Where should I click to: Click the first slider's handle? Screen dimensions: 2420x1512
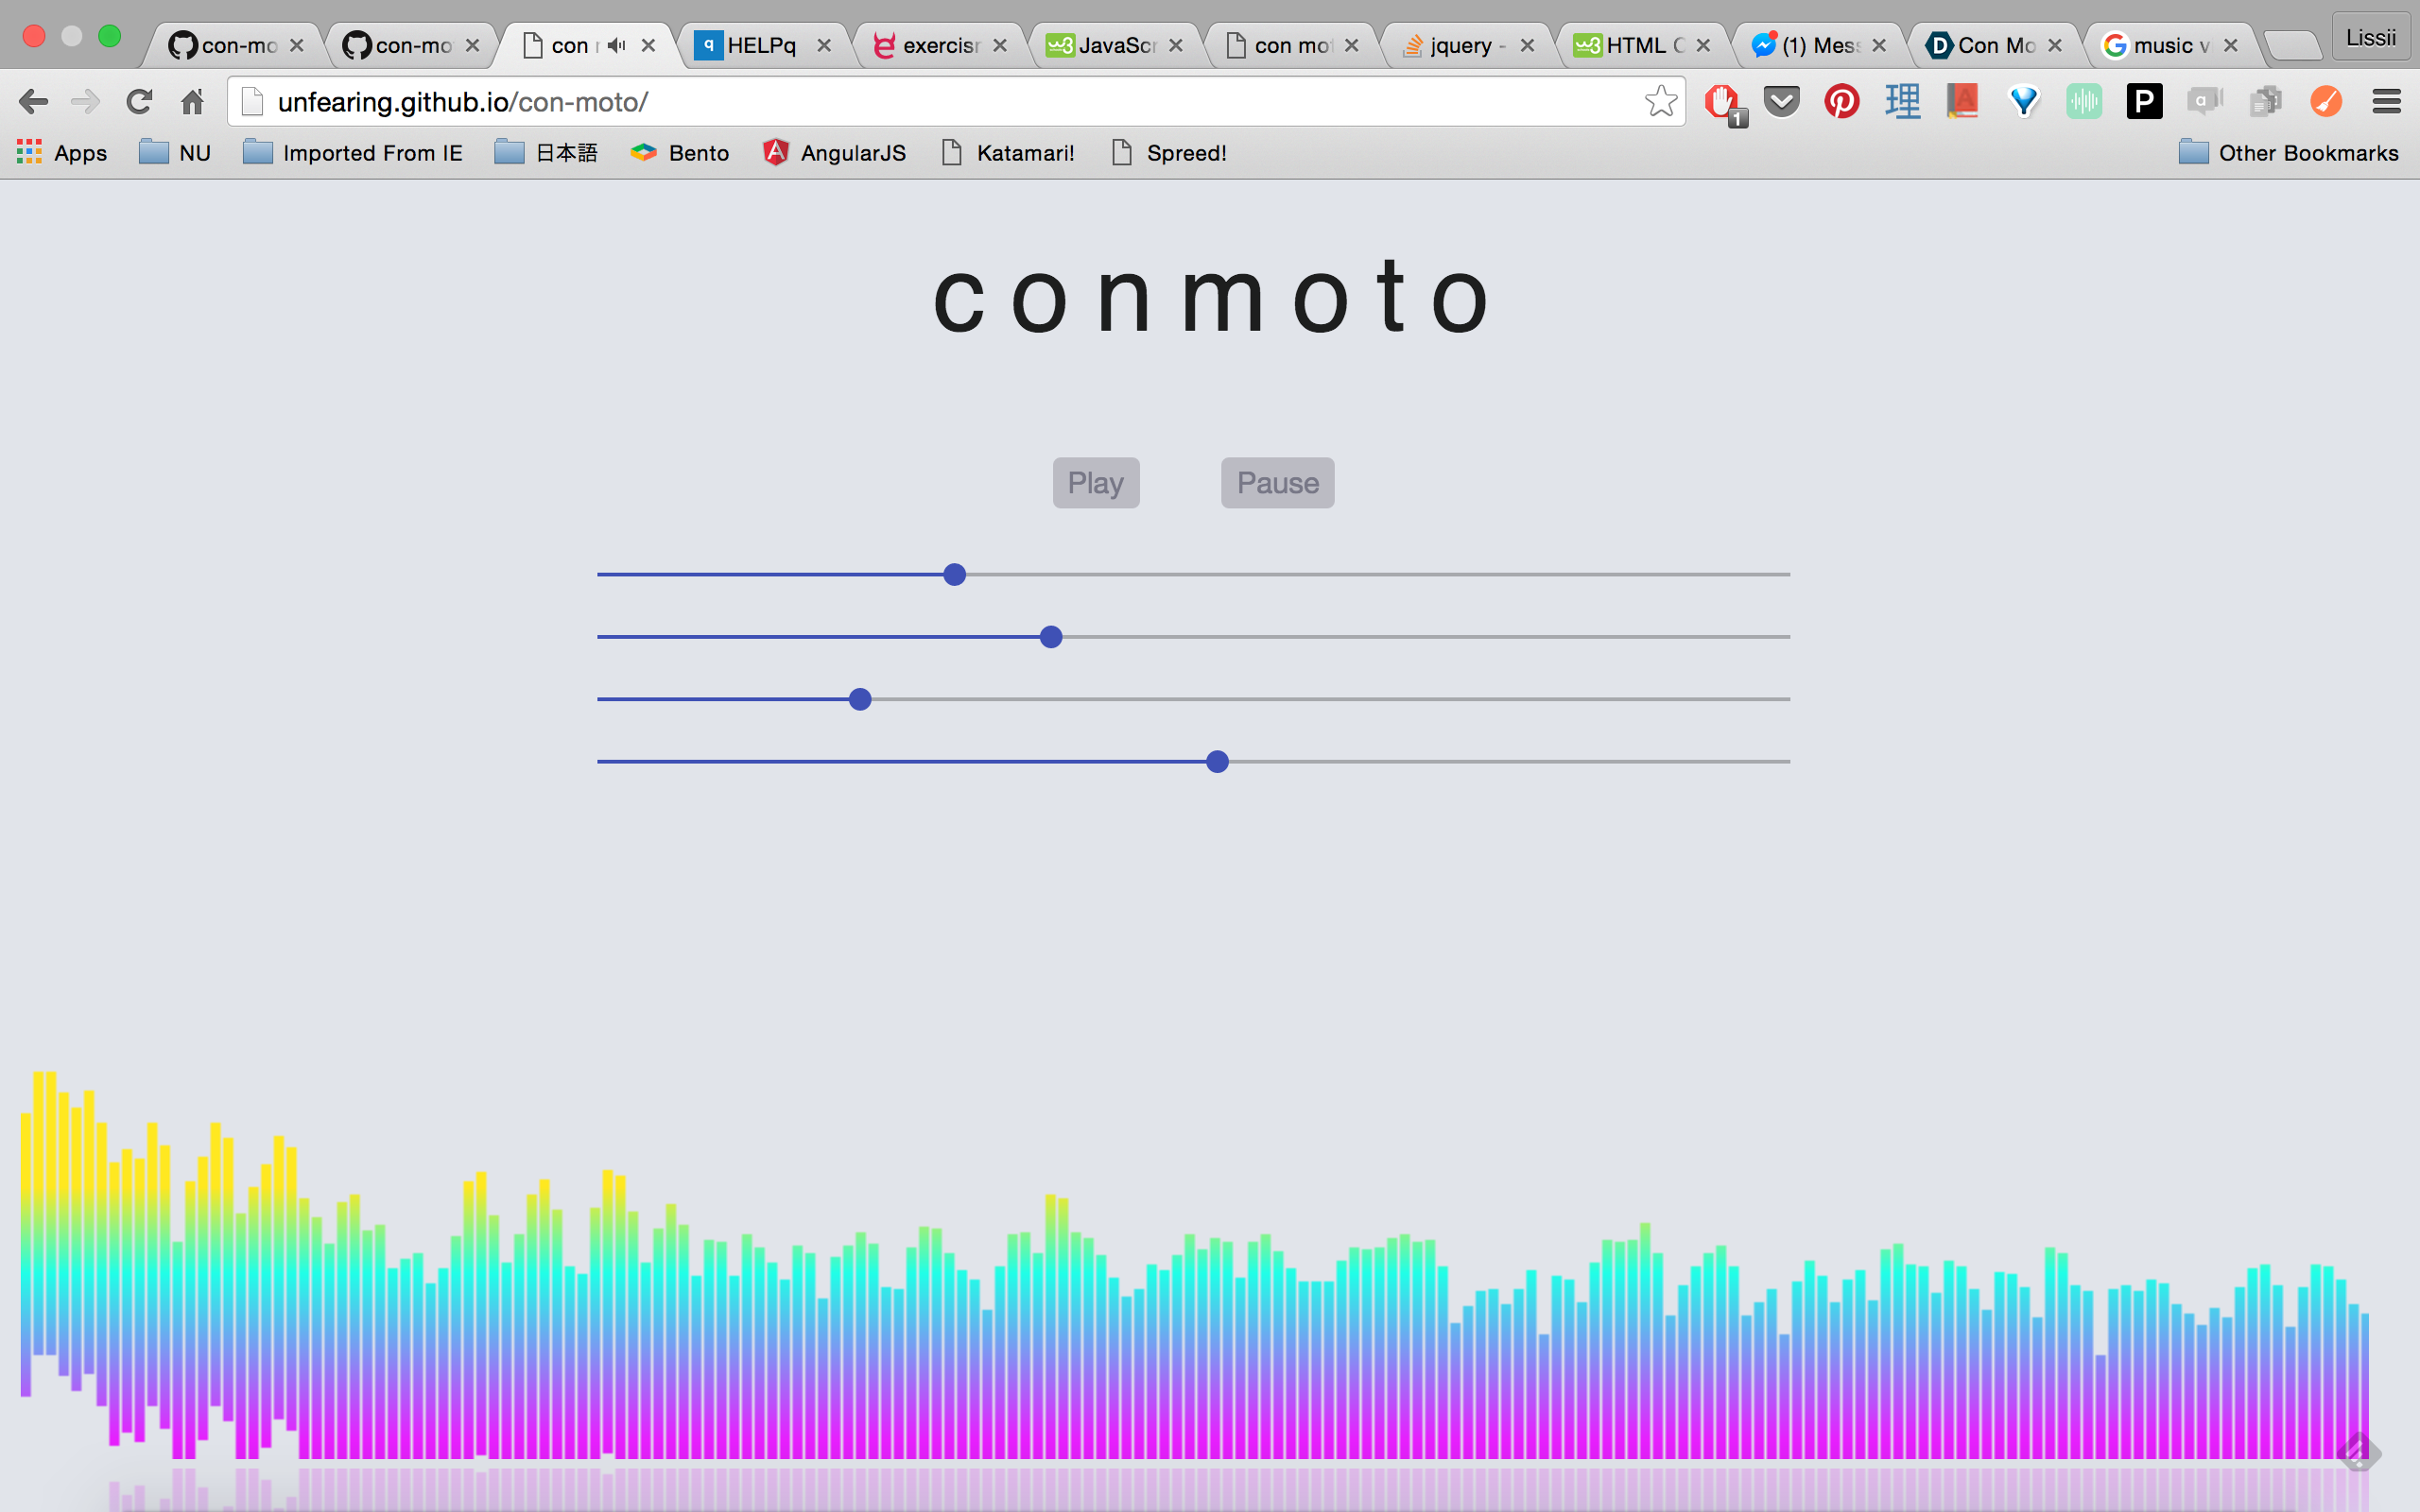click(955, 574)
